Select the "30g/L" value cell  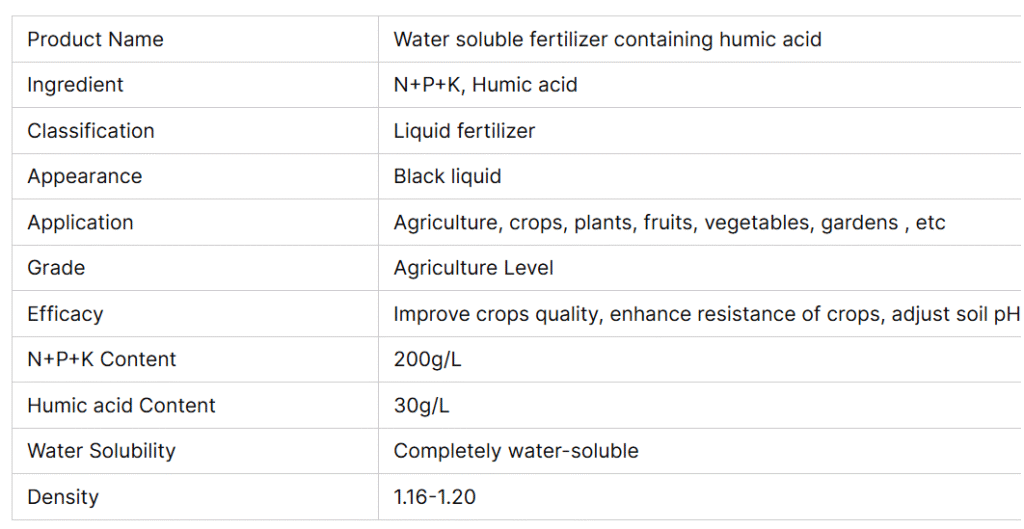tap(421, 405)
